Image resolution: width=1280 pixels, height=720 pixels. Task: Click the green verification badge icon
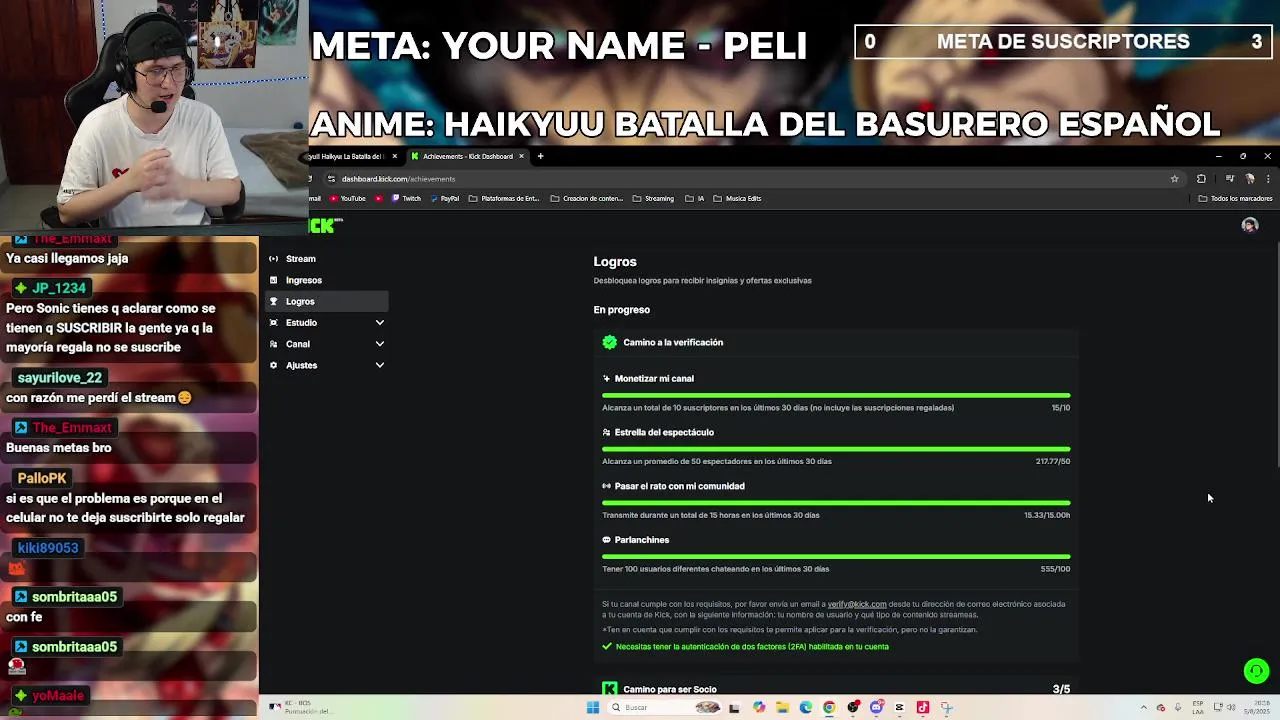[x=610, y=342]
